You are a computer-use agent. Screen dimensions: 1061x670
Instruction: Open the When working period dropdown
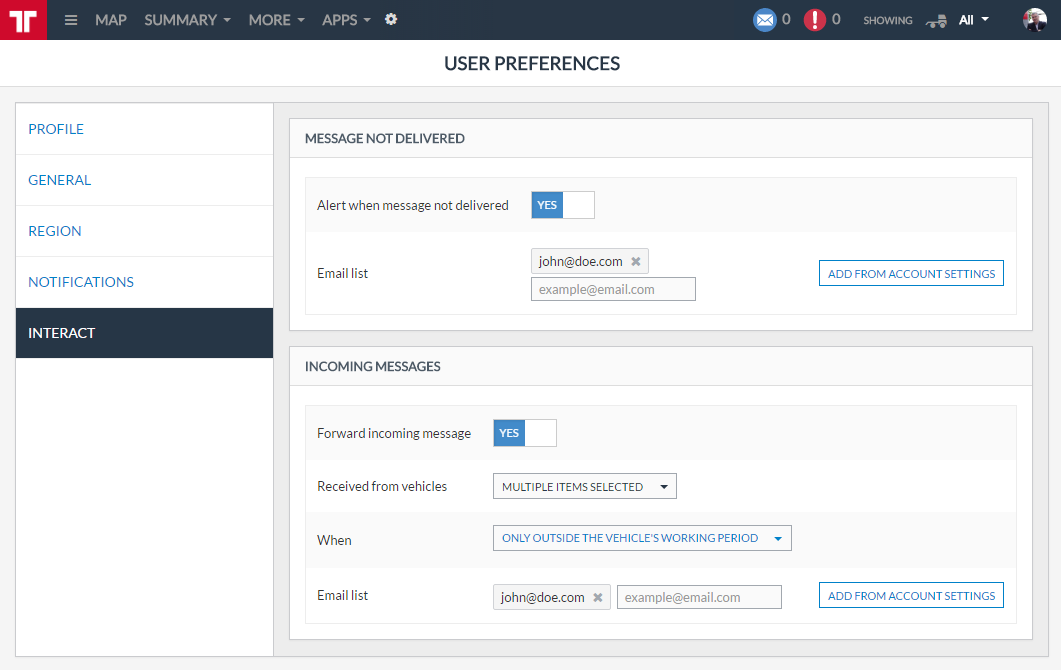point(642,538)
